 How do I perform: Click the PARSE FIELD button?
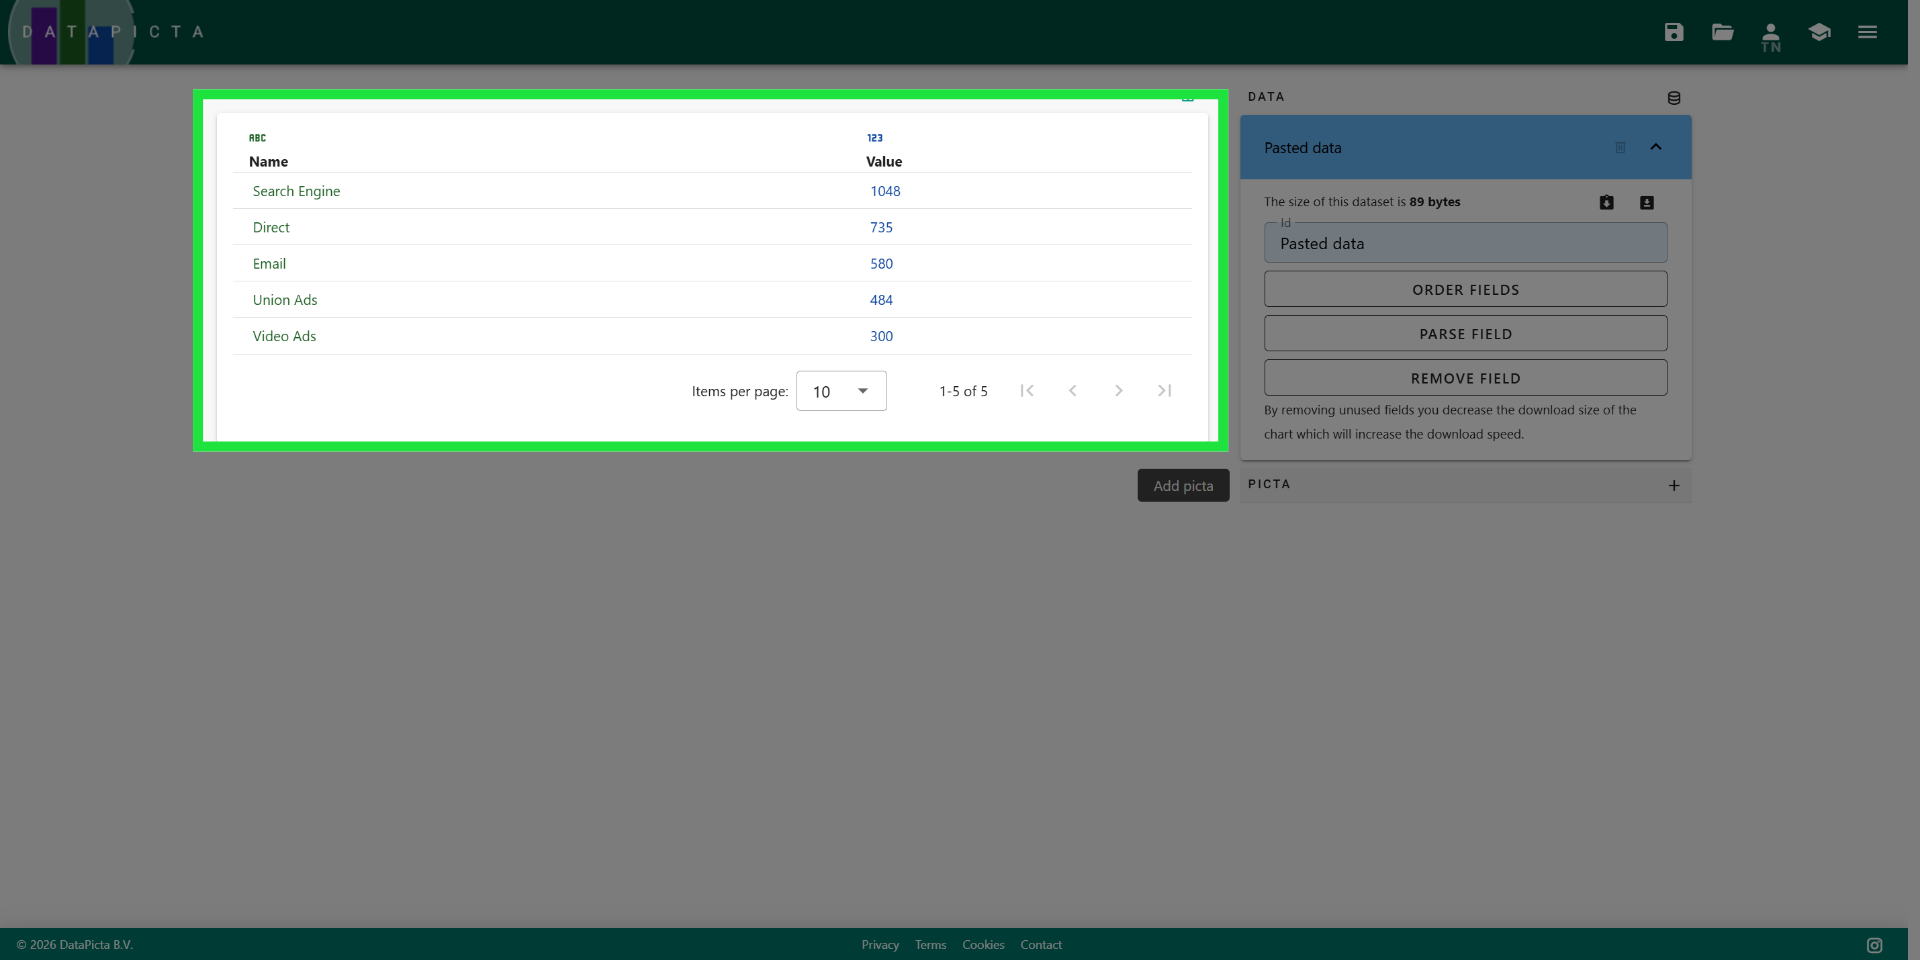[1465, 333]
